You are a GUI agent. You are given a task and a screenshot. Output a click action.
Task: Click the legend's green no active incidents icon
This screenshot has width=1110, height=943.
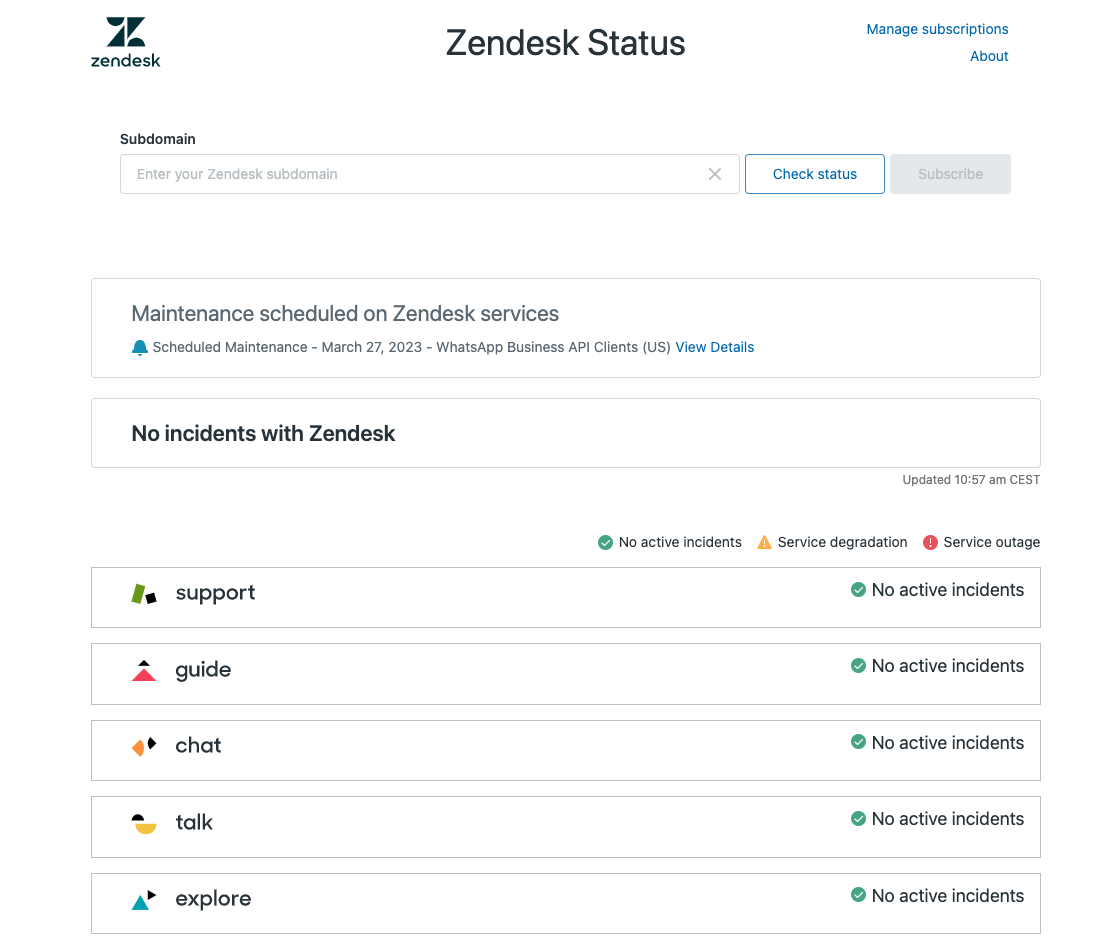[x=605, y=542]
